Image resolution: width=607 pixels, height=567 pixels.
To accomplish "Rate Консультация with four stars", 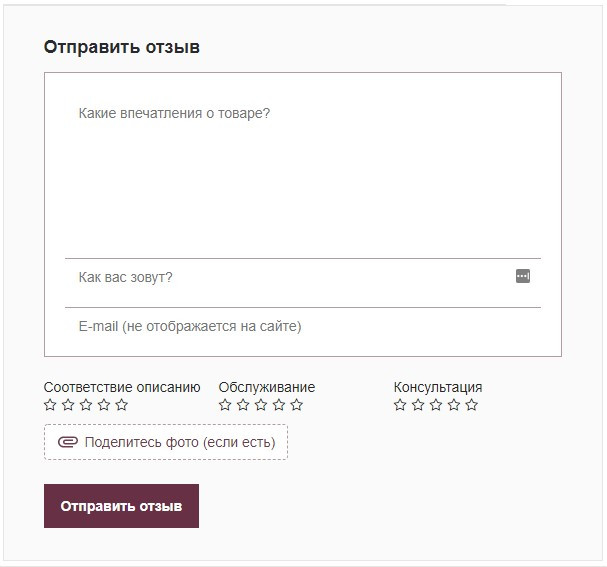I will 454,405.
